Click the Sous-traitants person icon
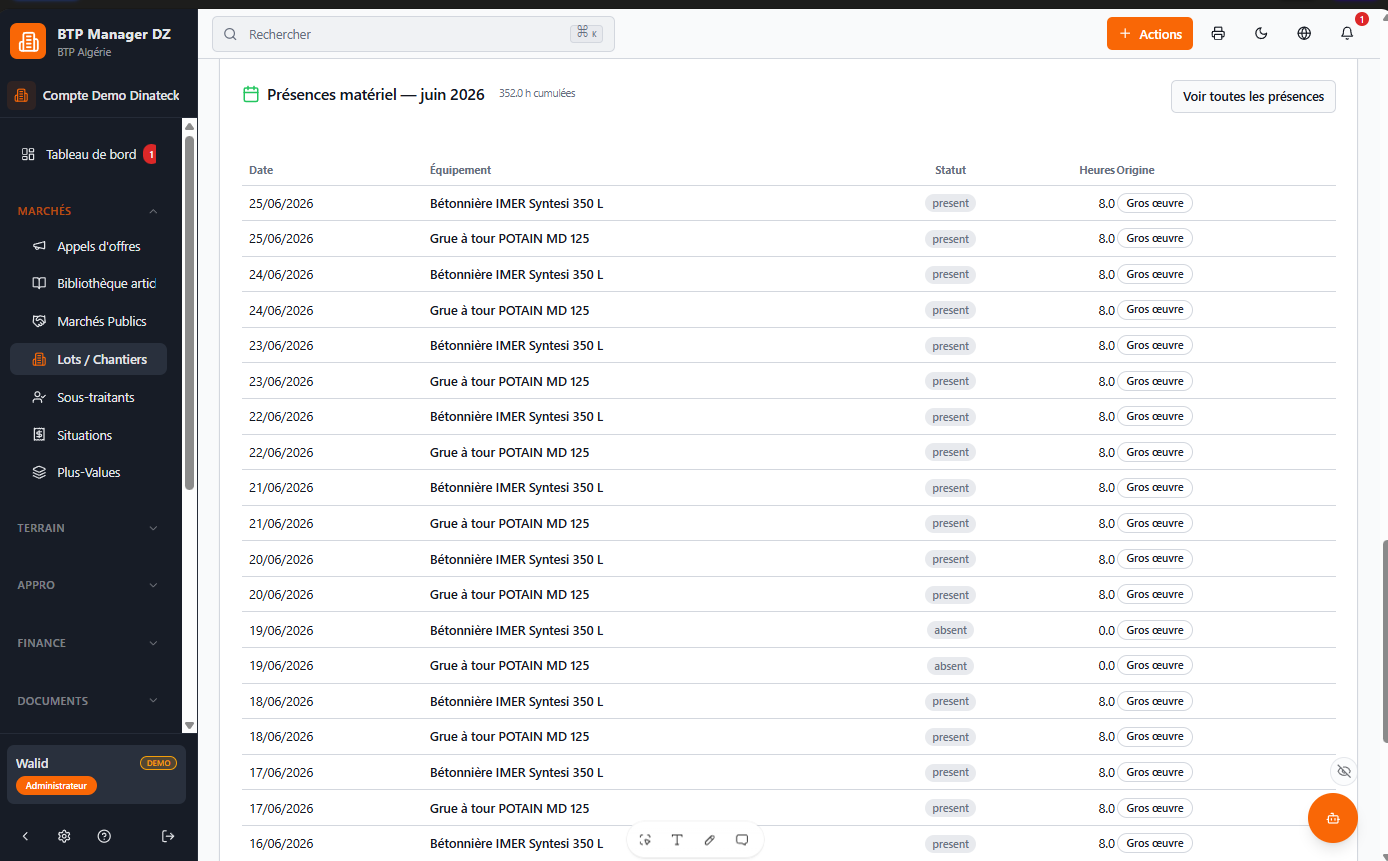This screenshot has width=1388, height=861. tap(39, 397)
